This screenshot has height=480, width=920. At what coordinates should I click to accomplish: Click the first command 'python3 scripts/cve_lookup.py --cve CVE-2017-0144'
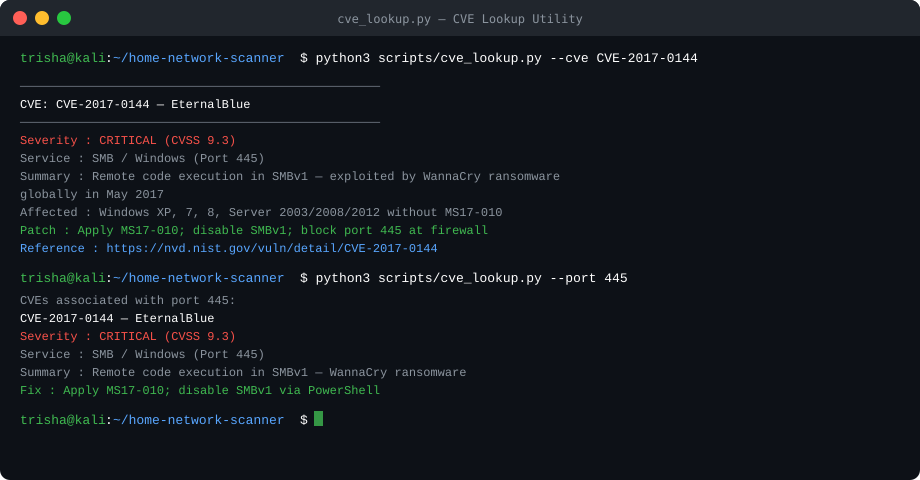(x=506, y=58)
